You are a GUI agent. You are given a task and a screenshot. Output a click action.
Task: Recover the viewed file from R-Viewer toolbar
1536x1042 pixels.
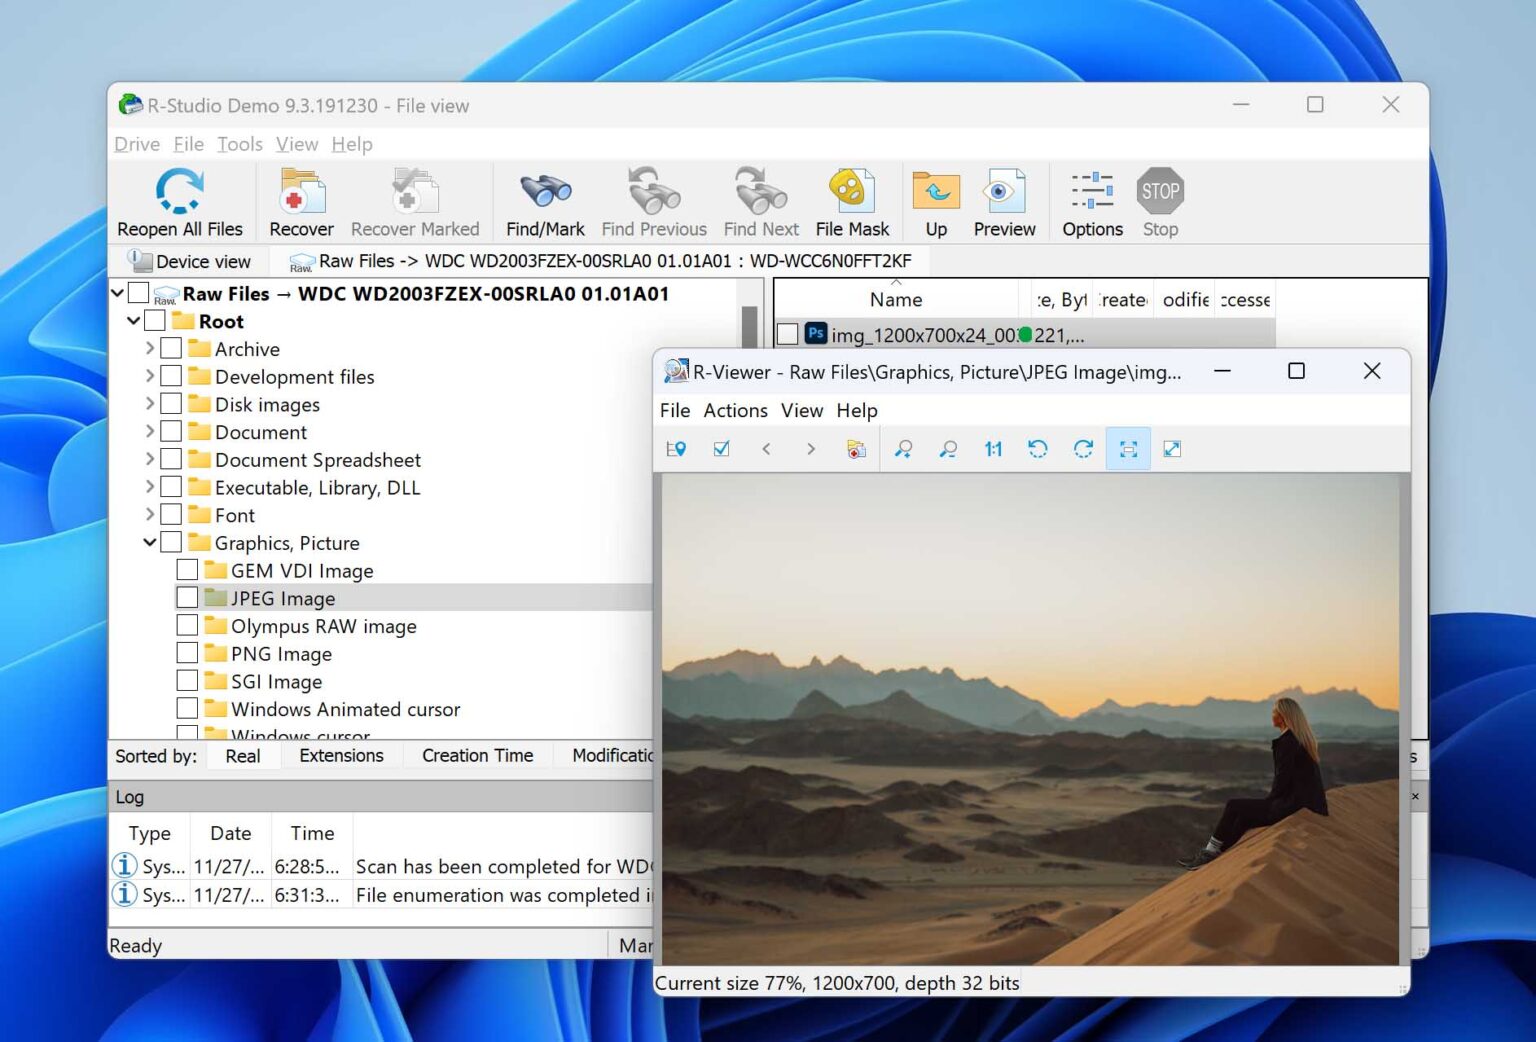(x=855, y=448)
